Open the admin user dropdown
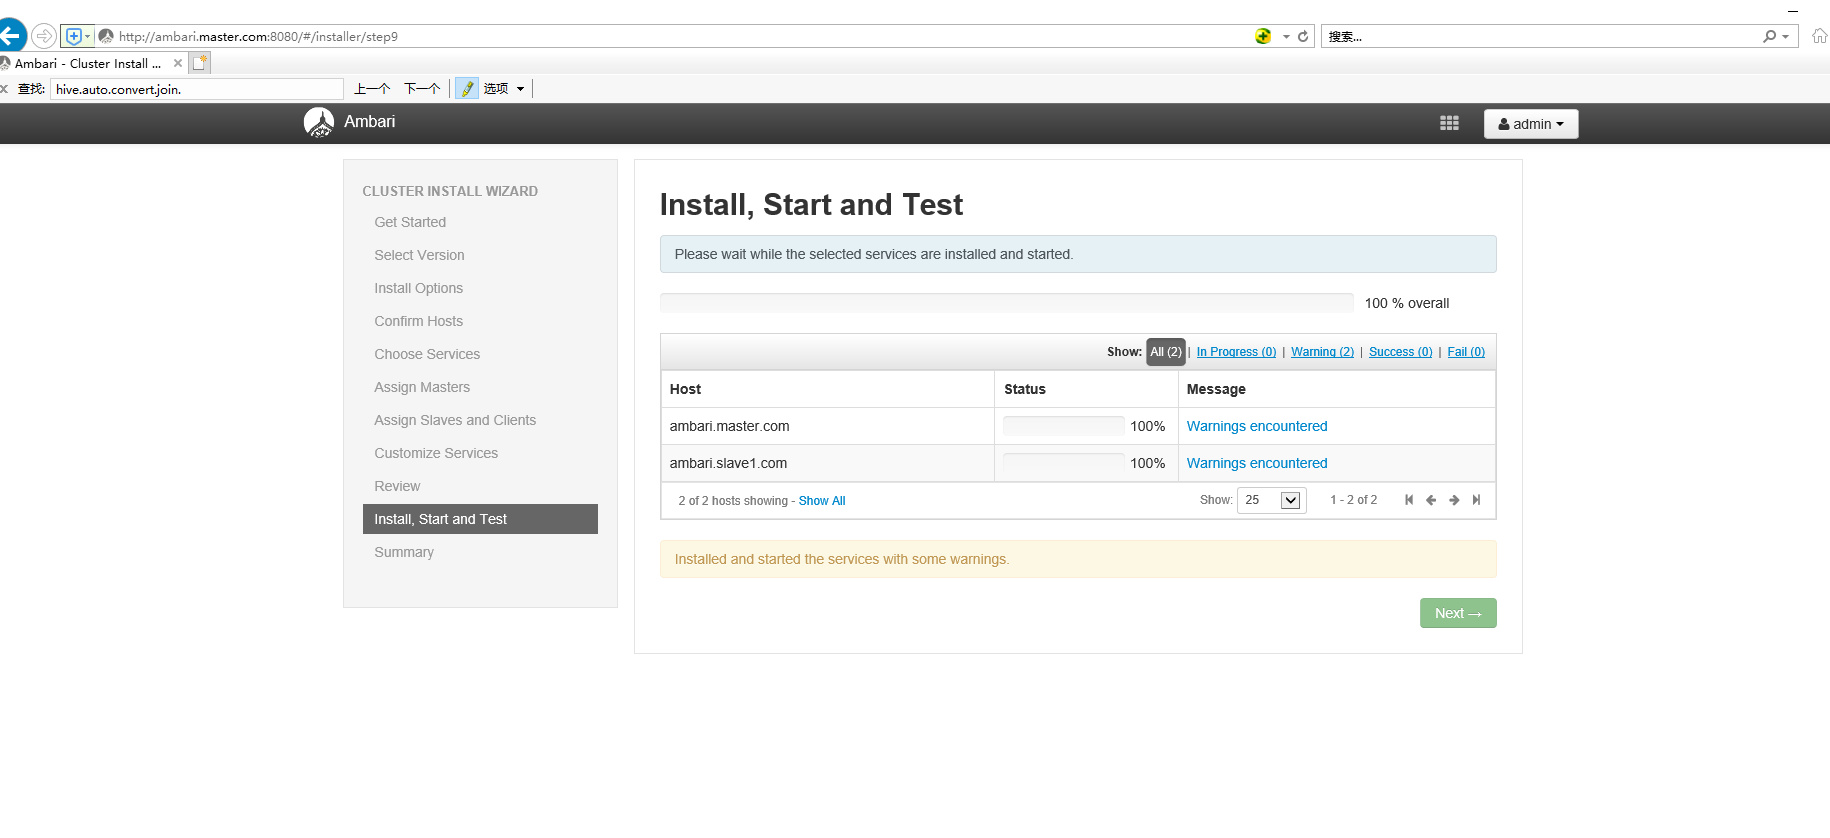The width and height of the screenshot is (1830, 838). coord(1531,124)
